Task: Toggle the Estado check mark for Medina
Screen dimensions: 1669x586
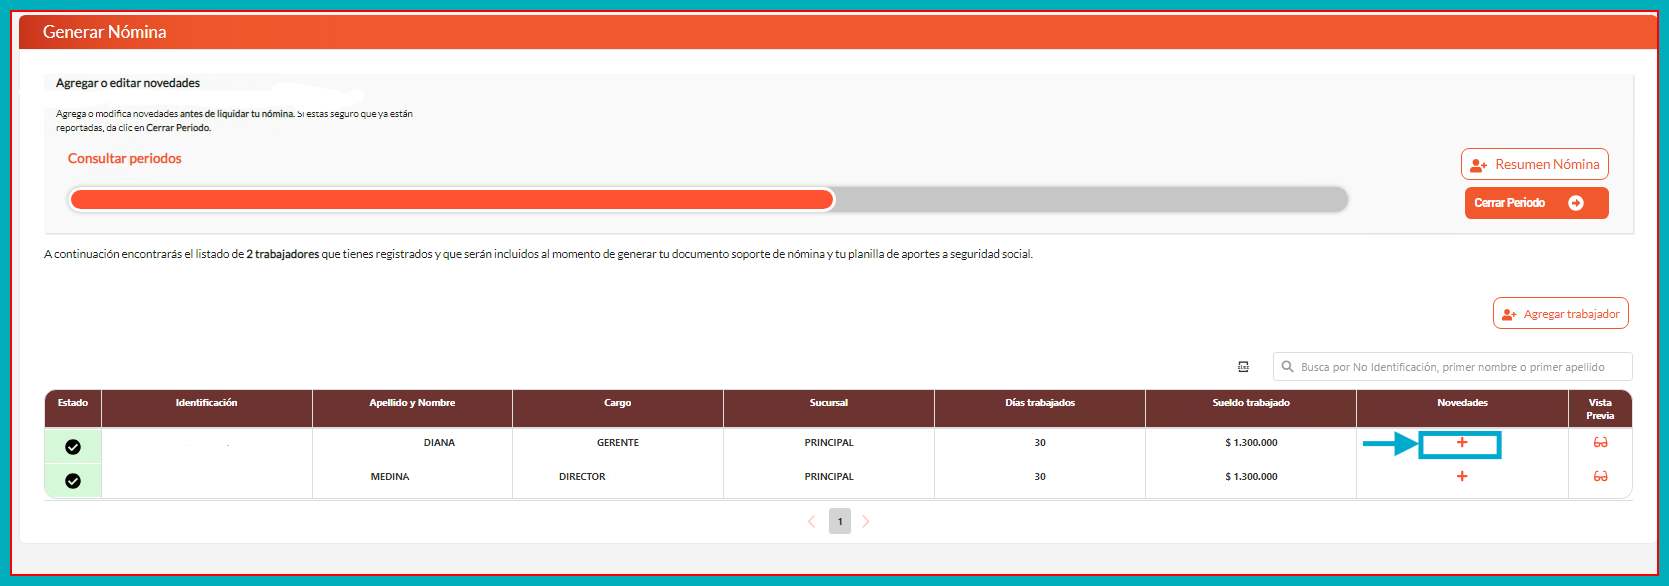Action: (73, 481)
